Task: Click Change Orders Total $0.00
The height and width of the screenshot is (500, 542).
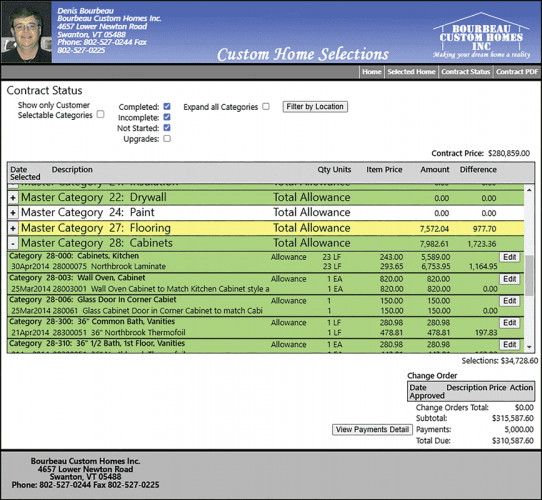Action: 524,407
